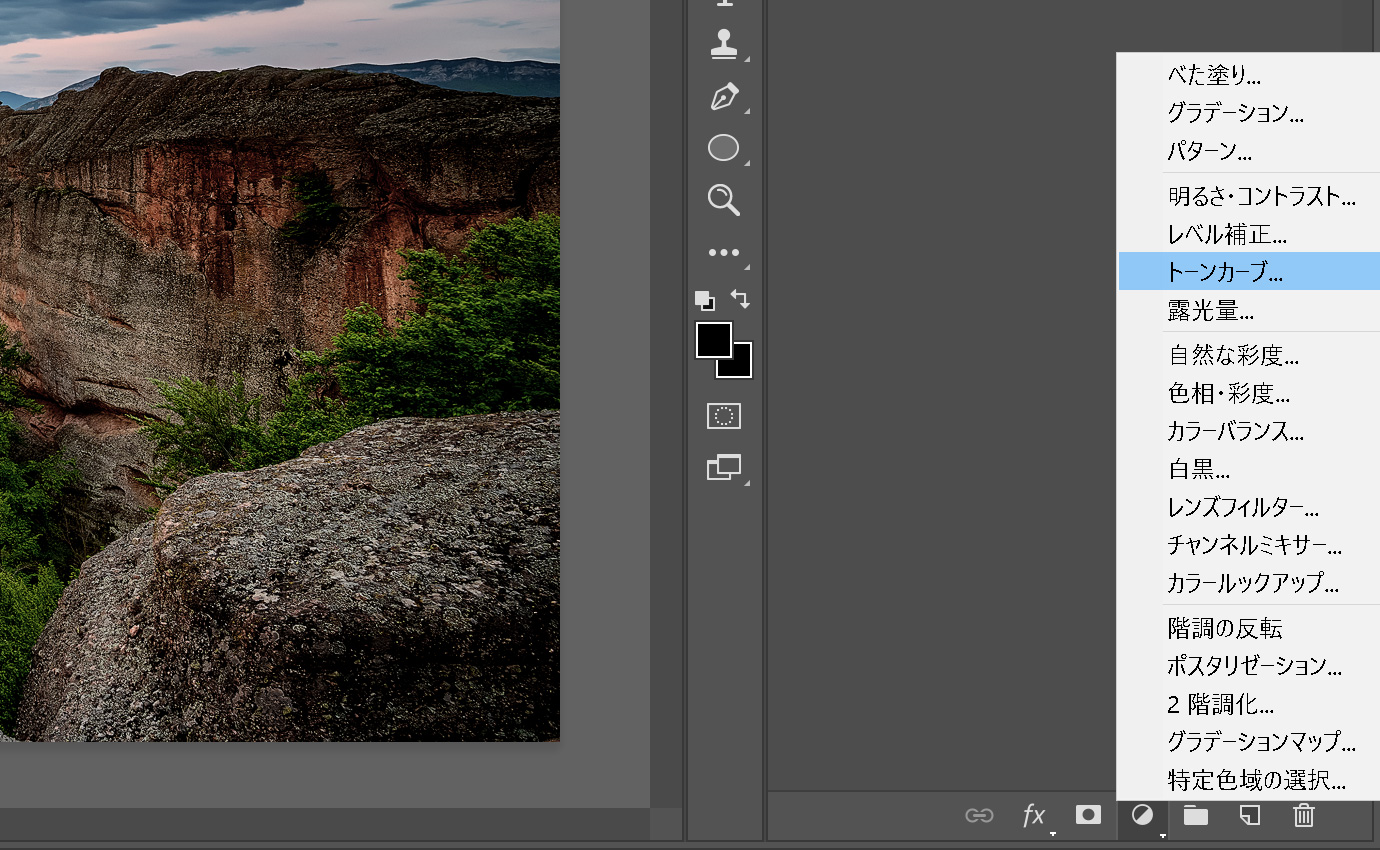Select 色相・彩度 adjustment option

tap(1228, 393)
